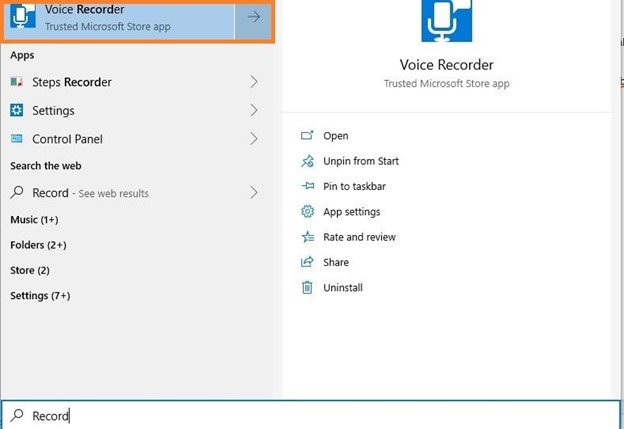Click magnifier icon beside Record web result

click(x=17, y=193)
